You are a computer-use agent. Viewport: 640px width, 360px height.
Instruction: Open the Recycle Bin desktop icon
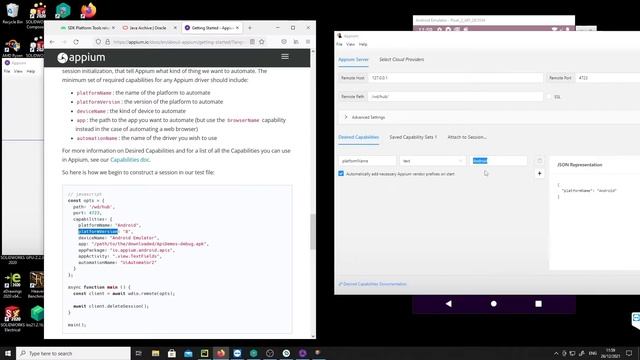point(12,13)
